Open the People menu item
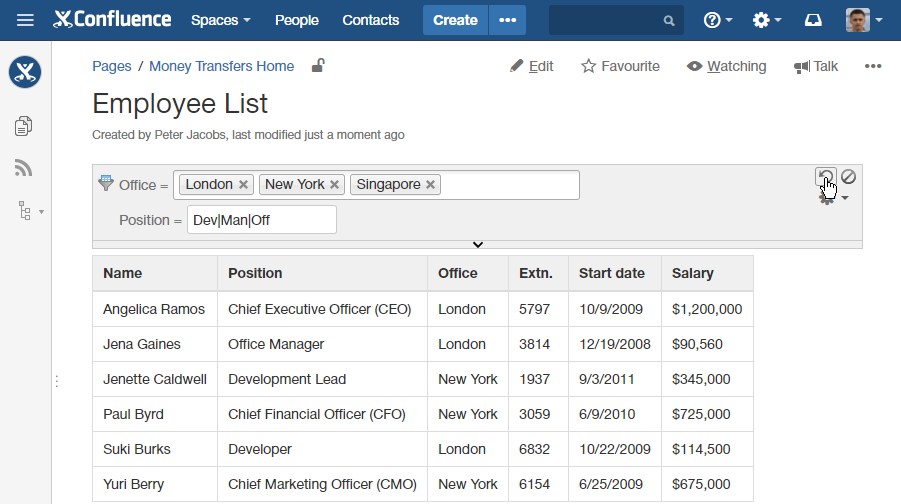The width and height of the screenshot is (901, 504). pos(296,20)
